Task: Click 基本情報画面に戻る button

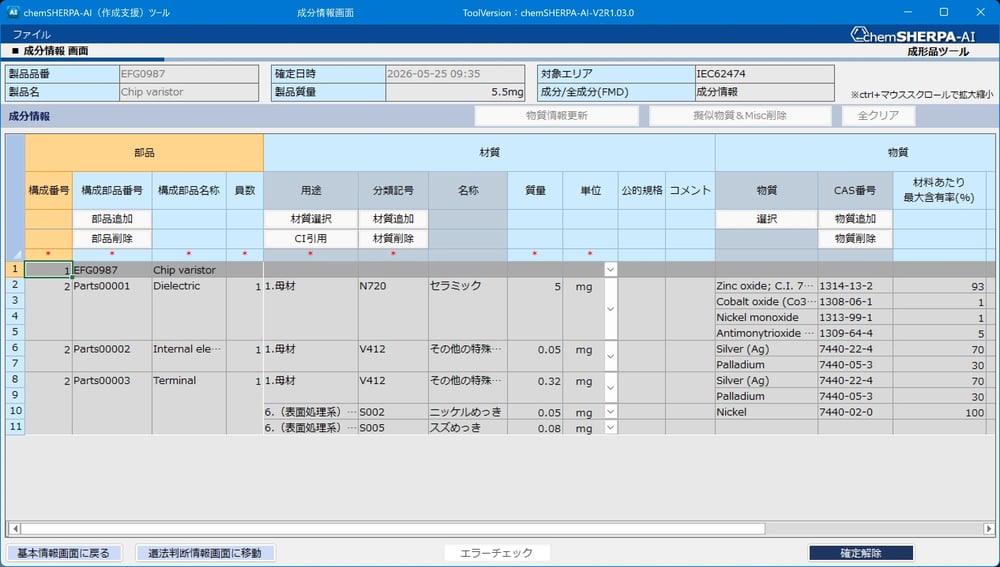Action: 63,553
